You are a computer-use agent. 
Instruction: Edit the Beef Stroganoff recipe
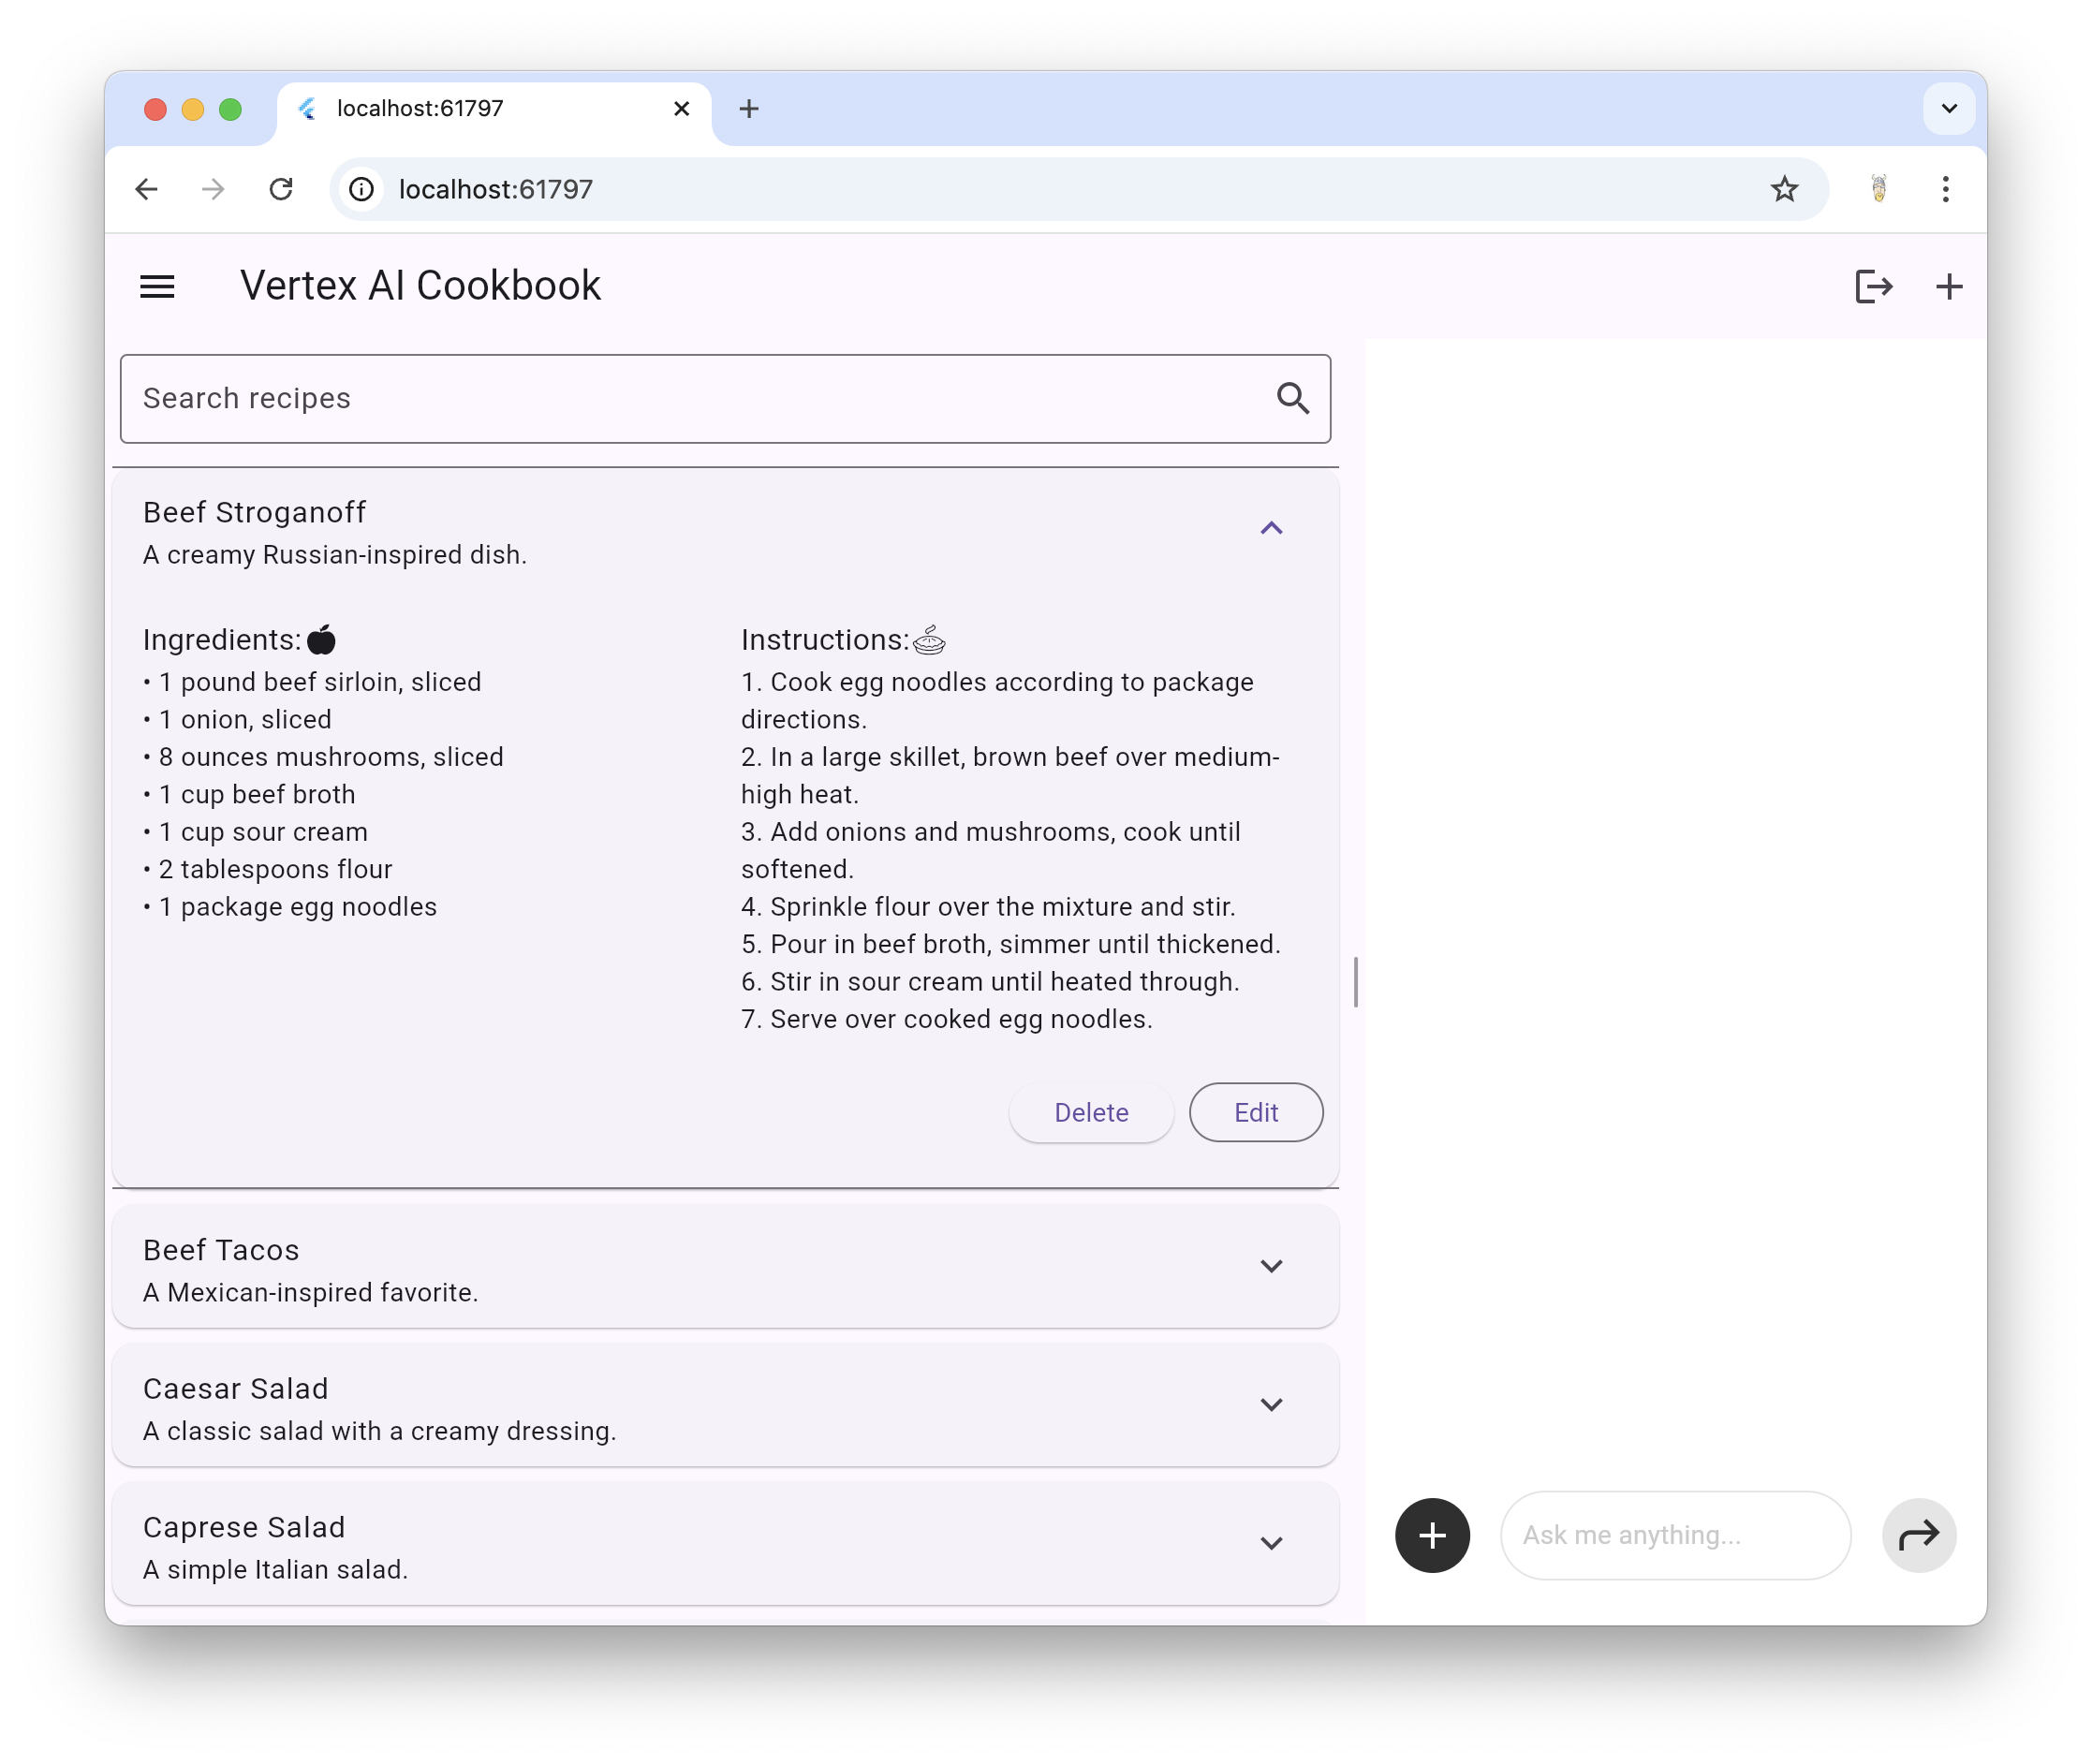point(1255,1112)
